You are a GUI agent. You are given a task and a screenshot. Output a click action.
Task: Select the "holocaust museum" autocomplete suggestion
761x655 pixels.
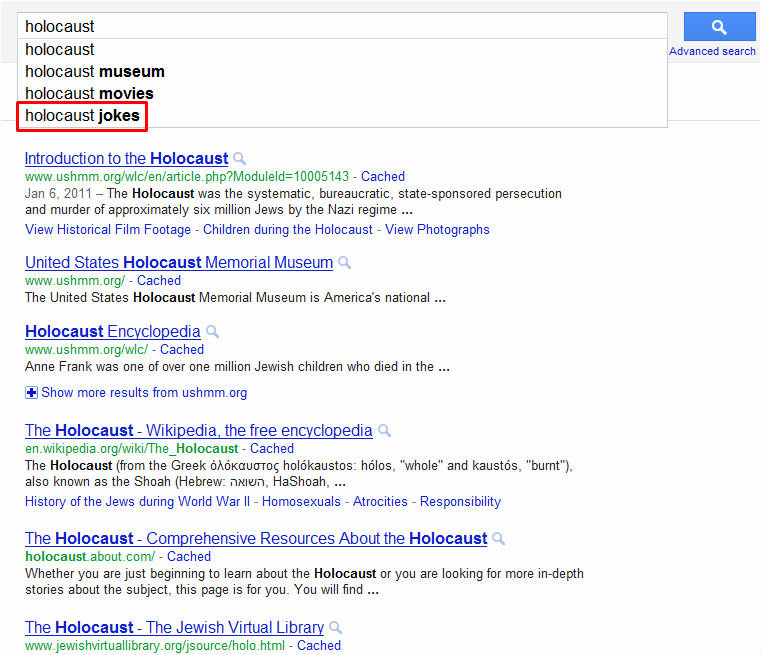click(x=95, y=71)
